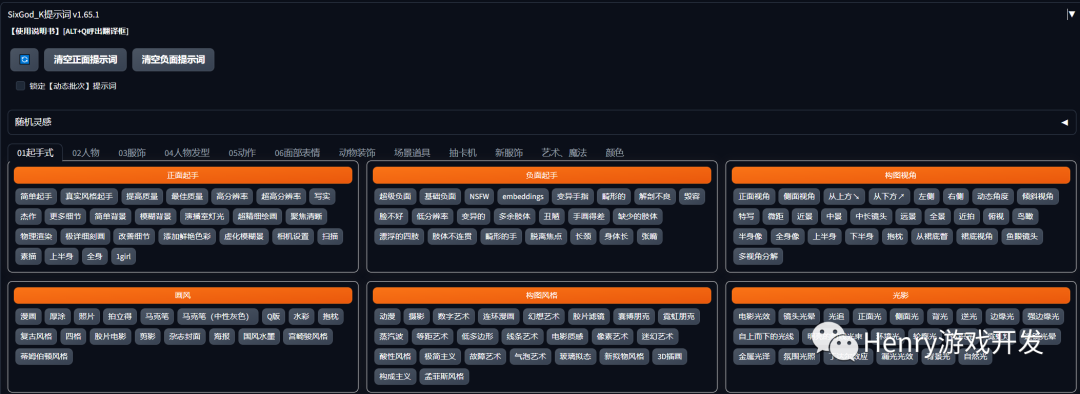Click the 马克笔（中性灰色） tag
The width and height of the screenshot is (1080, 394).
[218, 316]
